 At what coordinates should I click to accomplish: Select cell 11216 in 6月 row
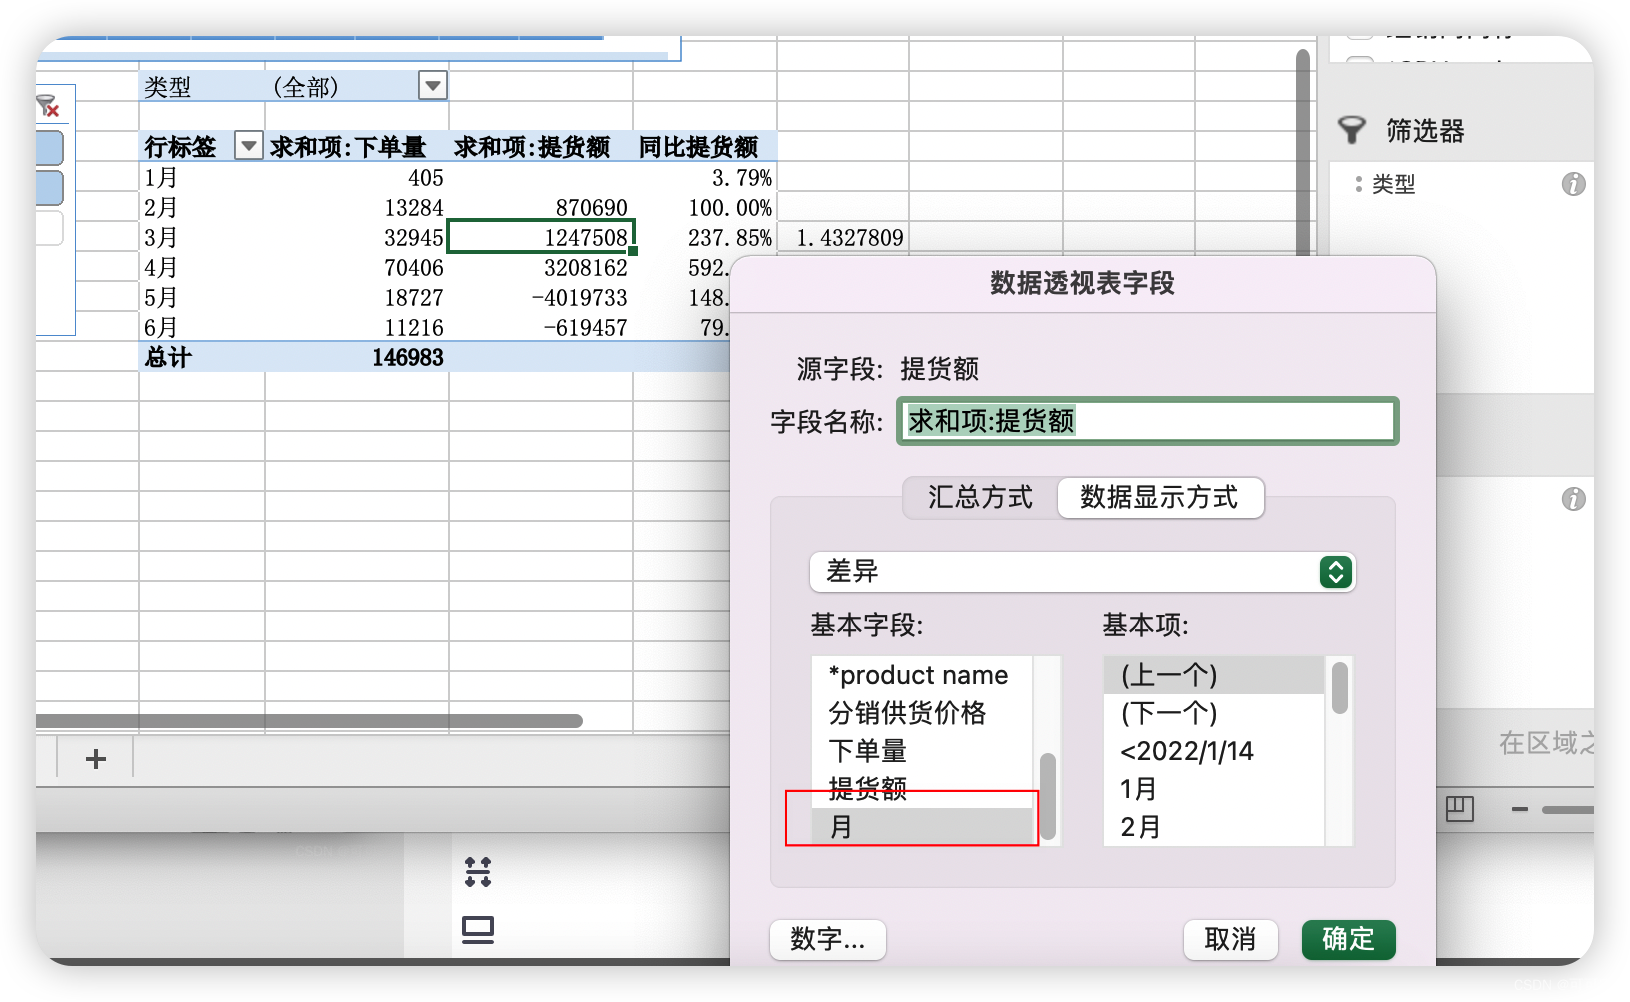click(357, 328)
